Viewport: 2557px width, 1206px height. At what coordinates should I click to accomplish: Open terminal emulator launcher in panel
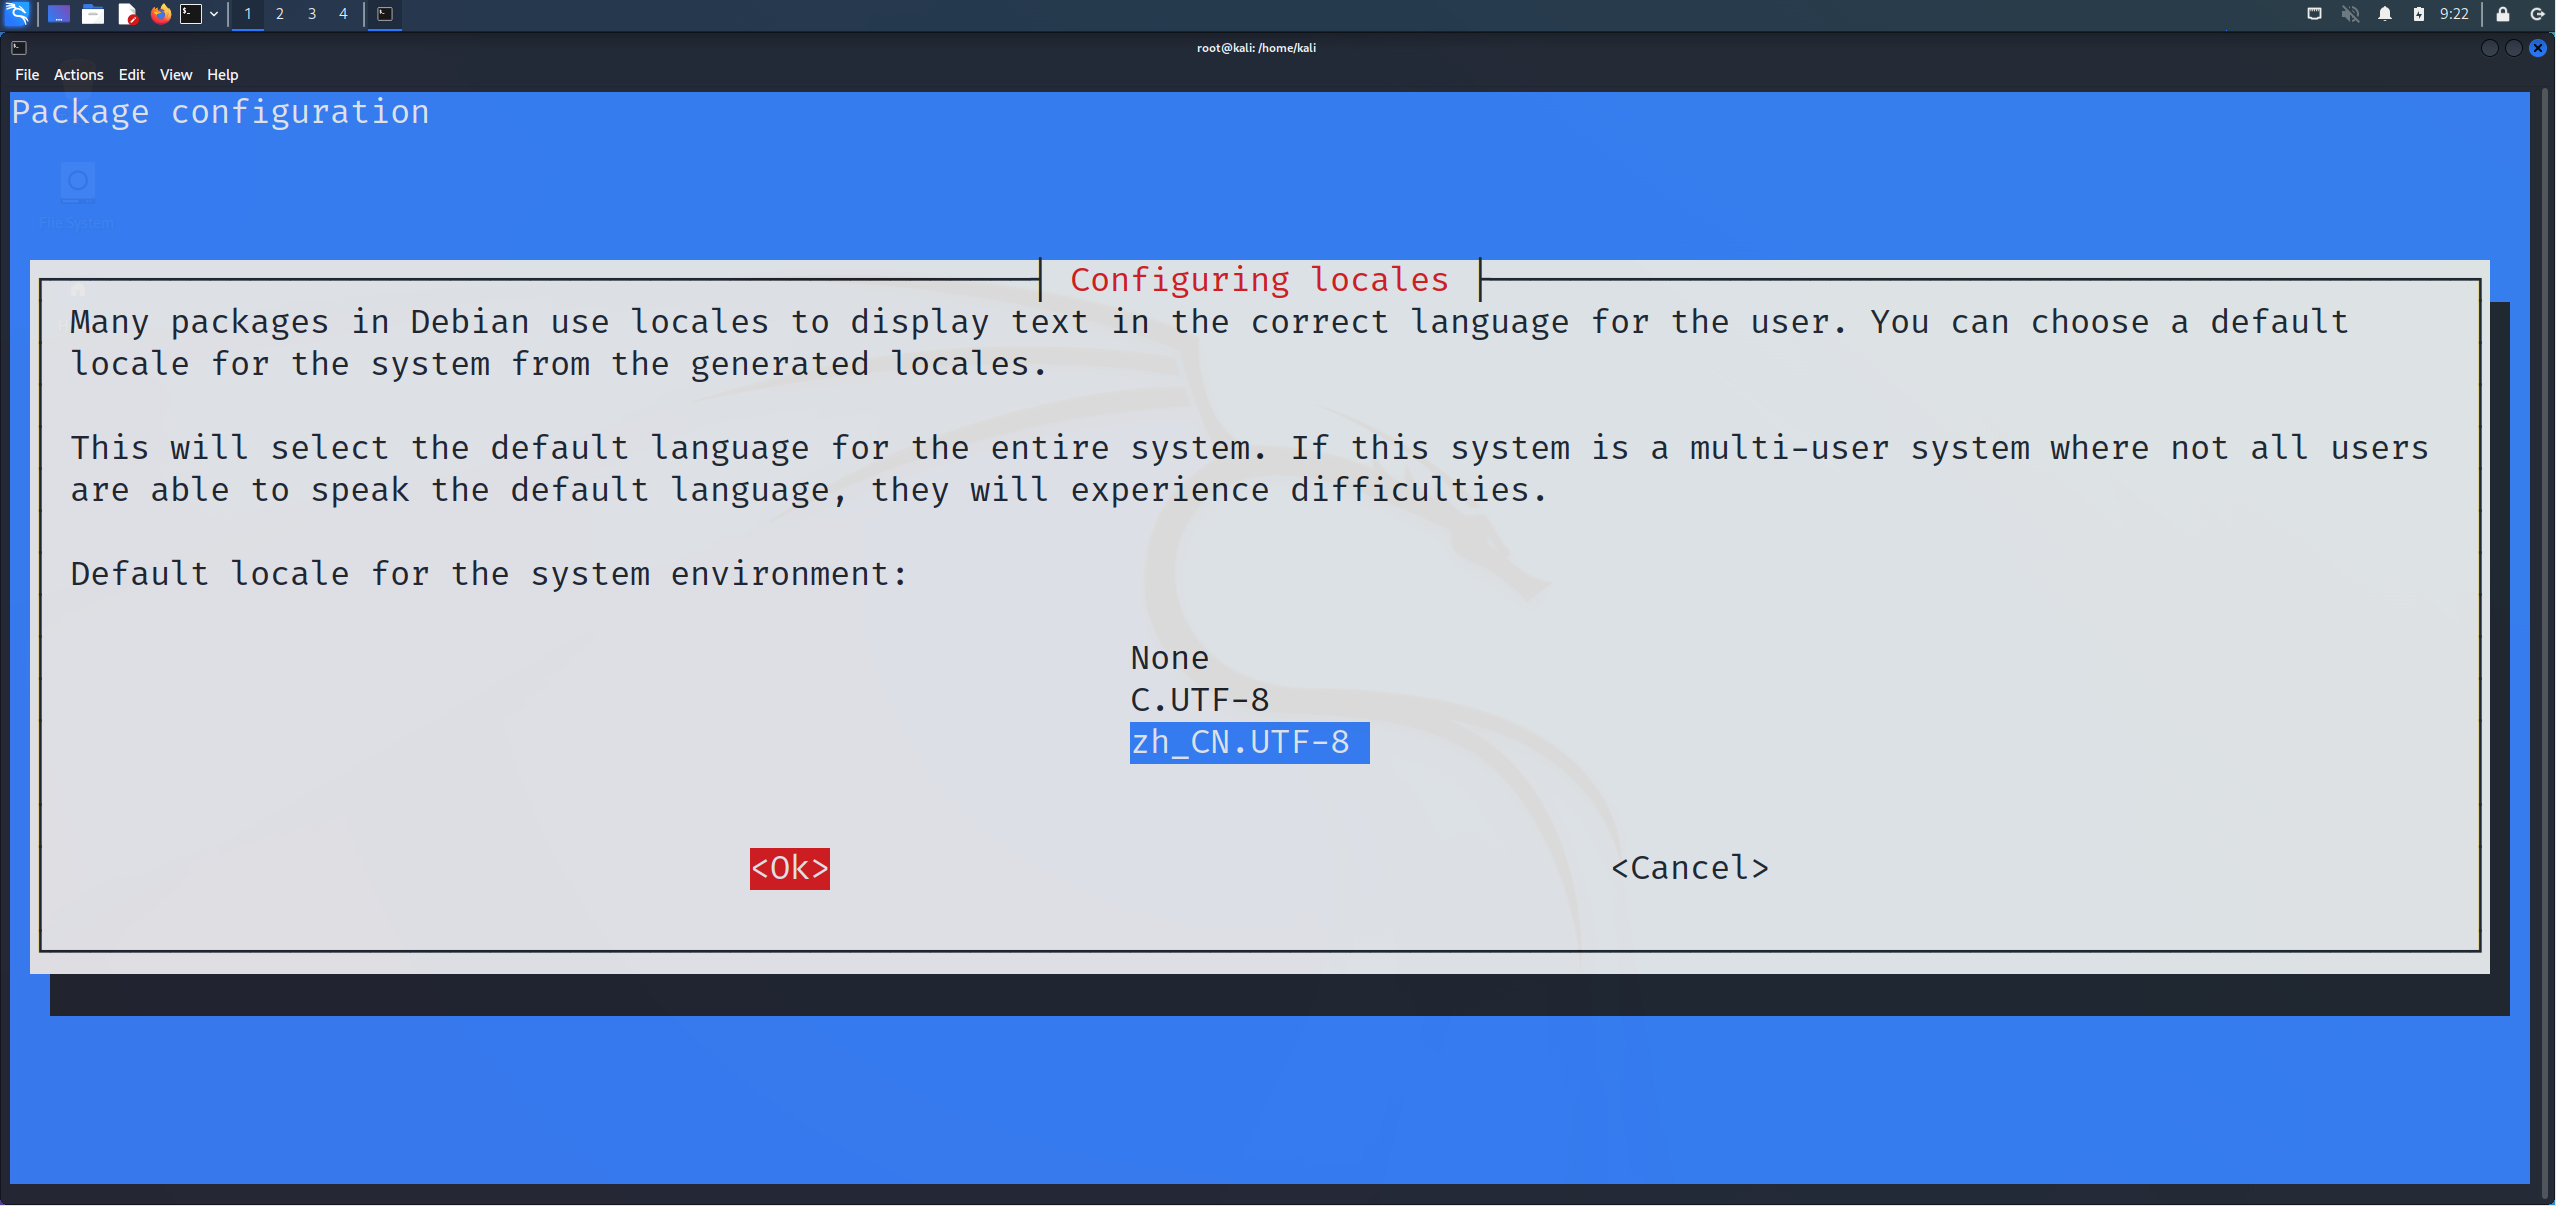click(x=191, y=14)
